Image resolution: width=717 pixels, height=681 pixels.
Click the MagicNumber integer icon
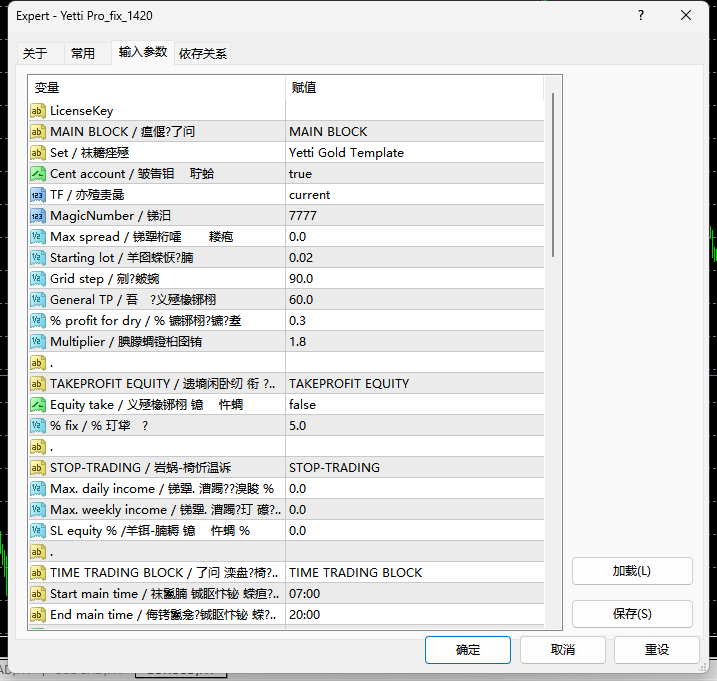coord(38,216)
